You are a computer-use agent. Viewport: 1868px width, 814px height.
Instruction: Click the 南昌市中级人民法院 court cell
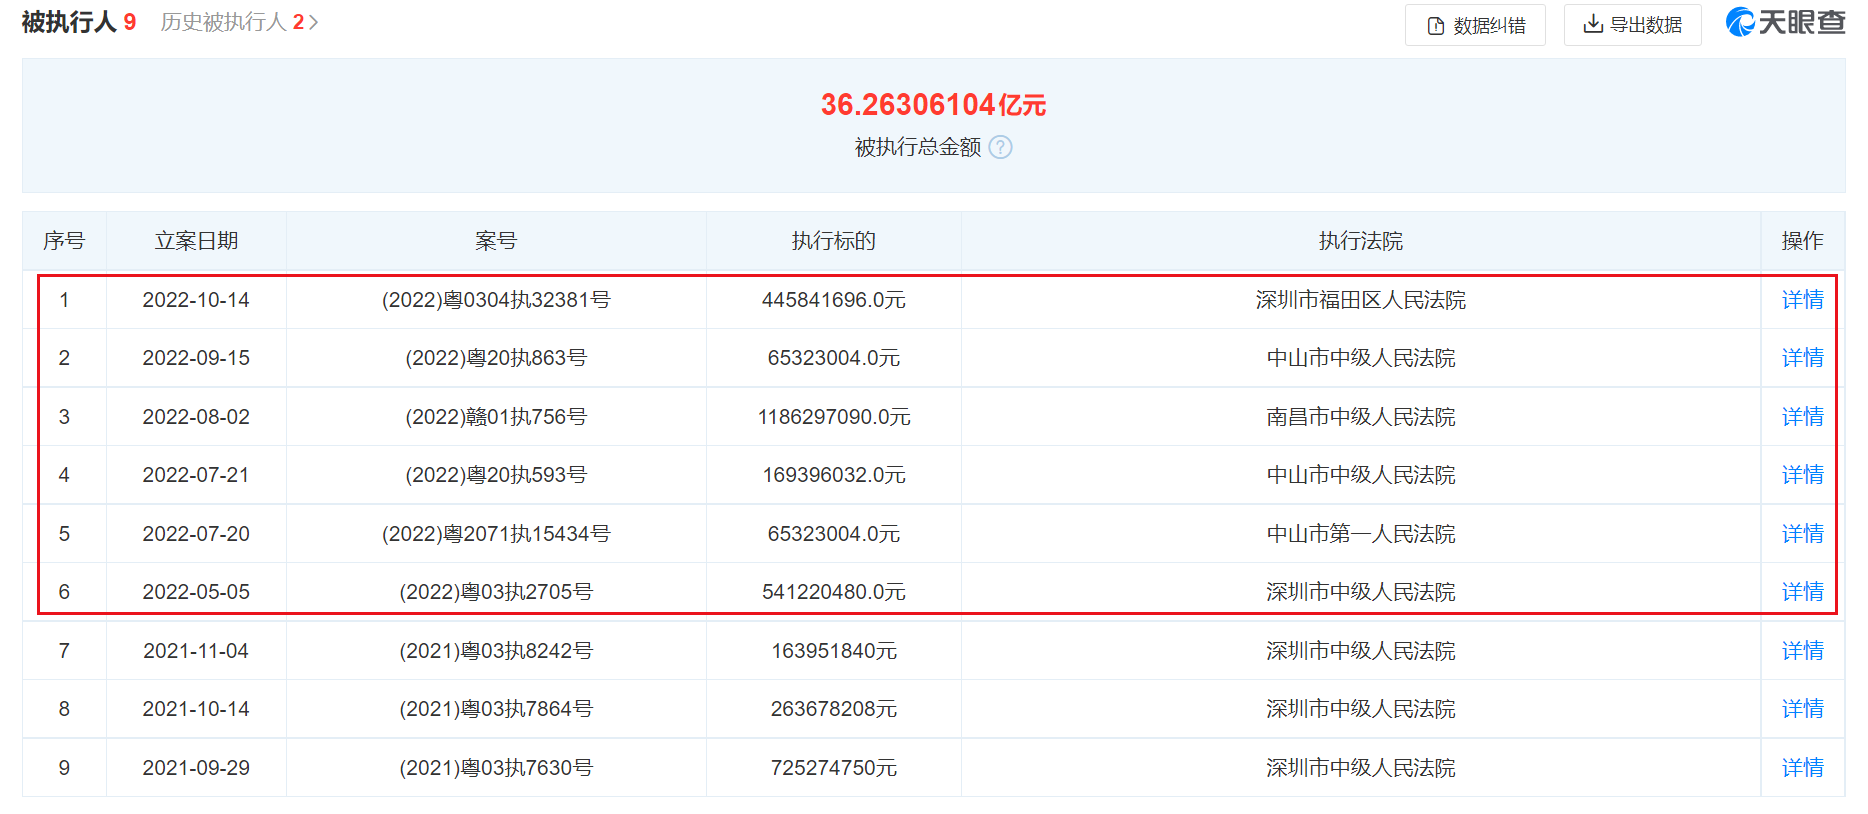coord(1360,417)
